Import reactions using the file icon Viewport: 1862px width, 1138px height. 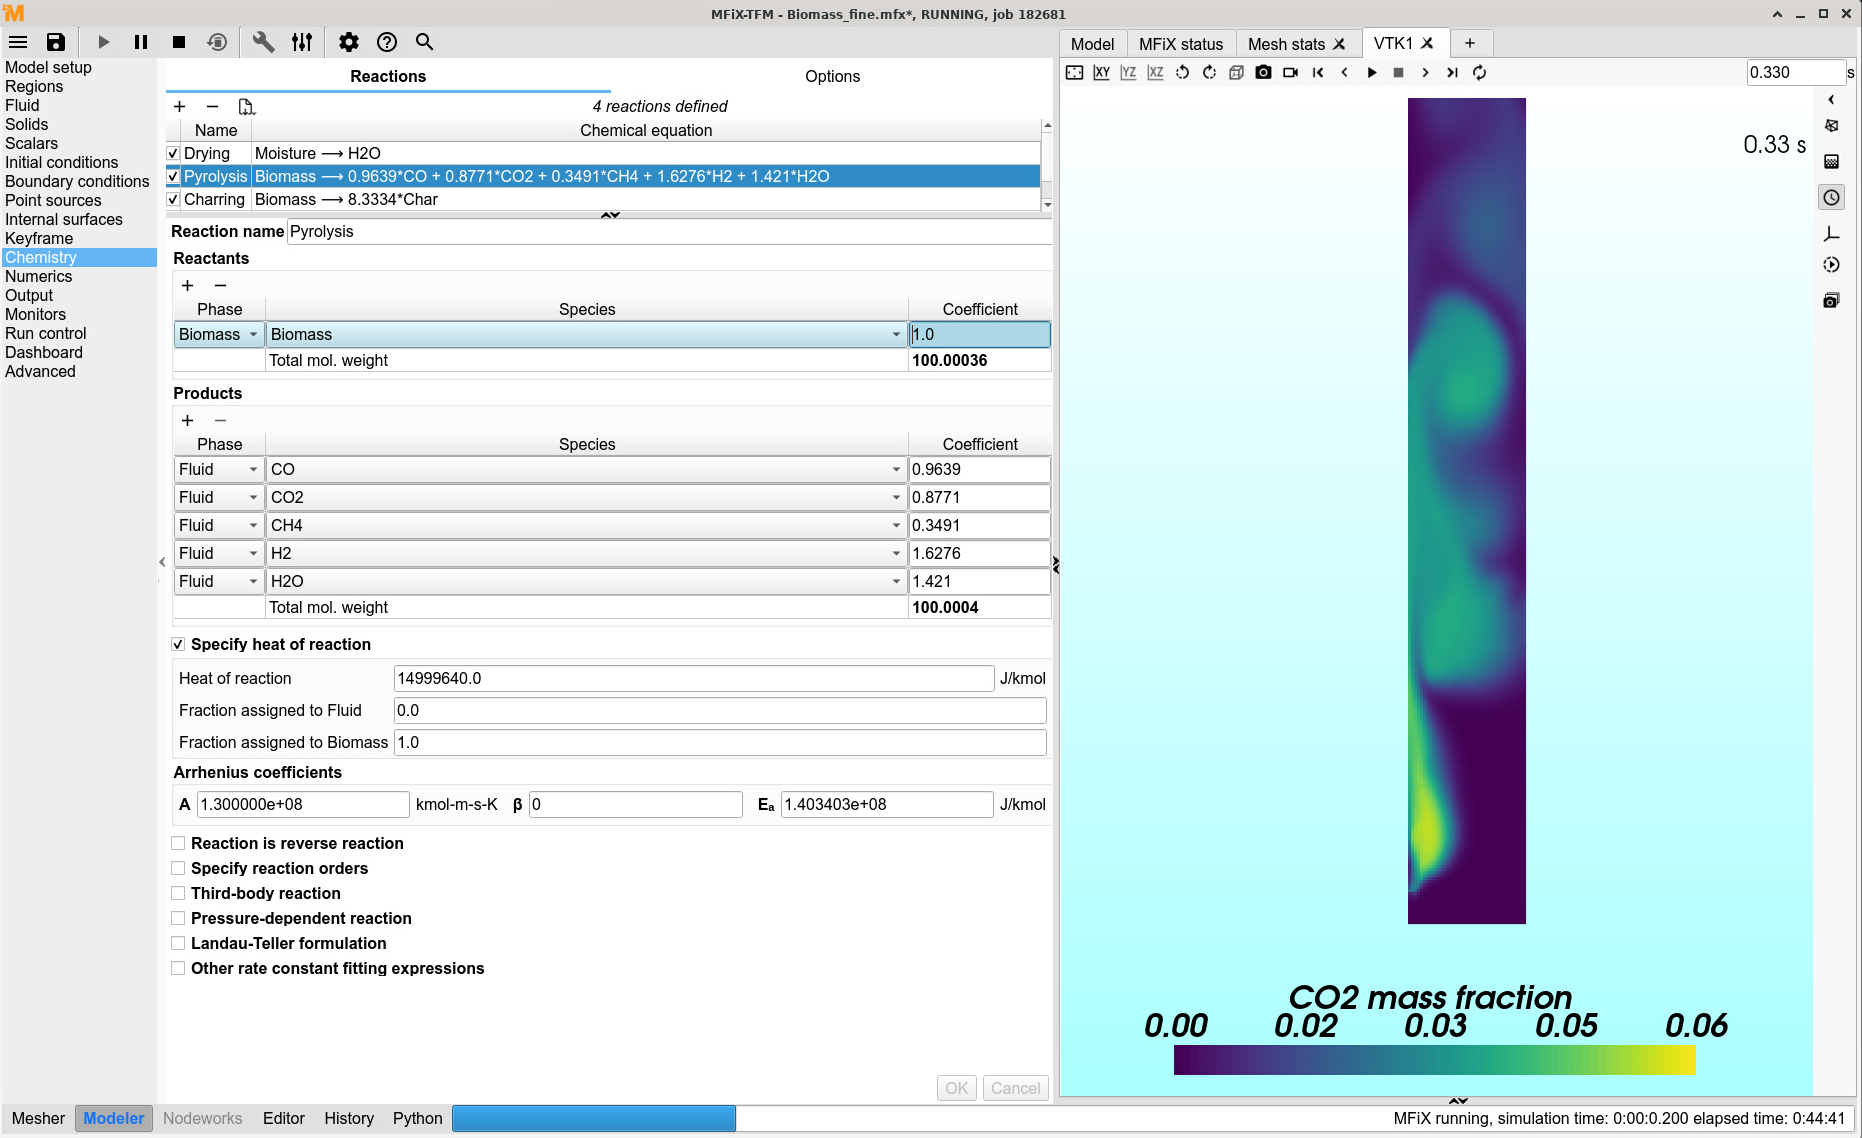[246, 107]
